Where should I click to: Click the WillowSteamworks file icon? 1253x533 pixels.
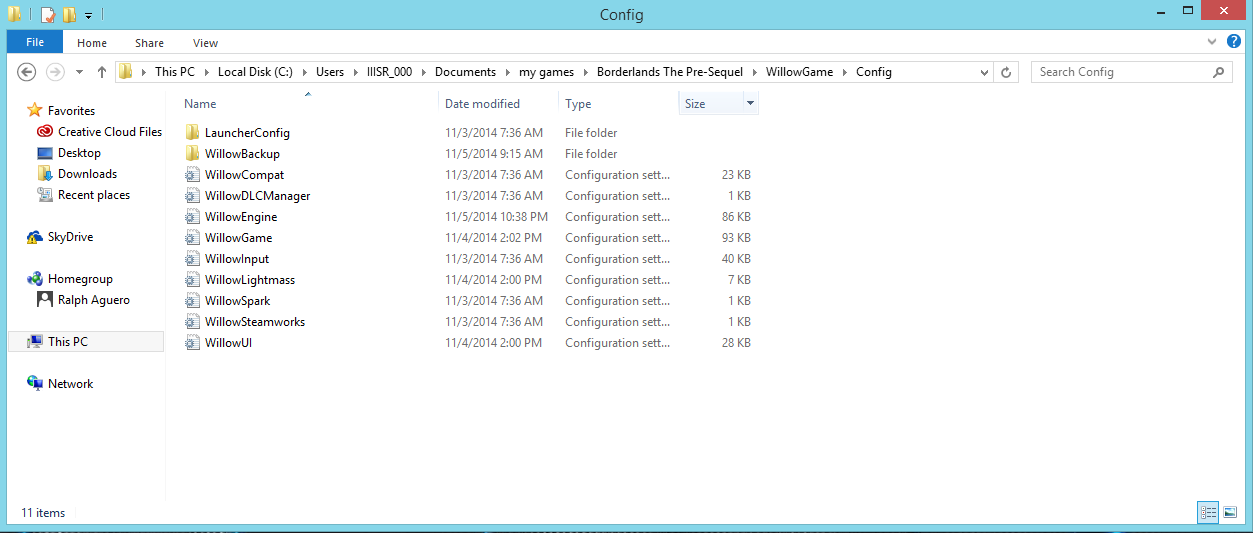tap(193, 322)
